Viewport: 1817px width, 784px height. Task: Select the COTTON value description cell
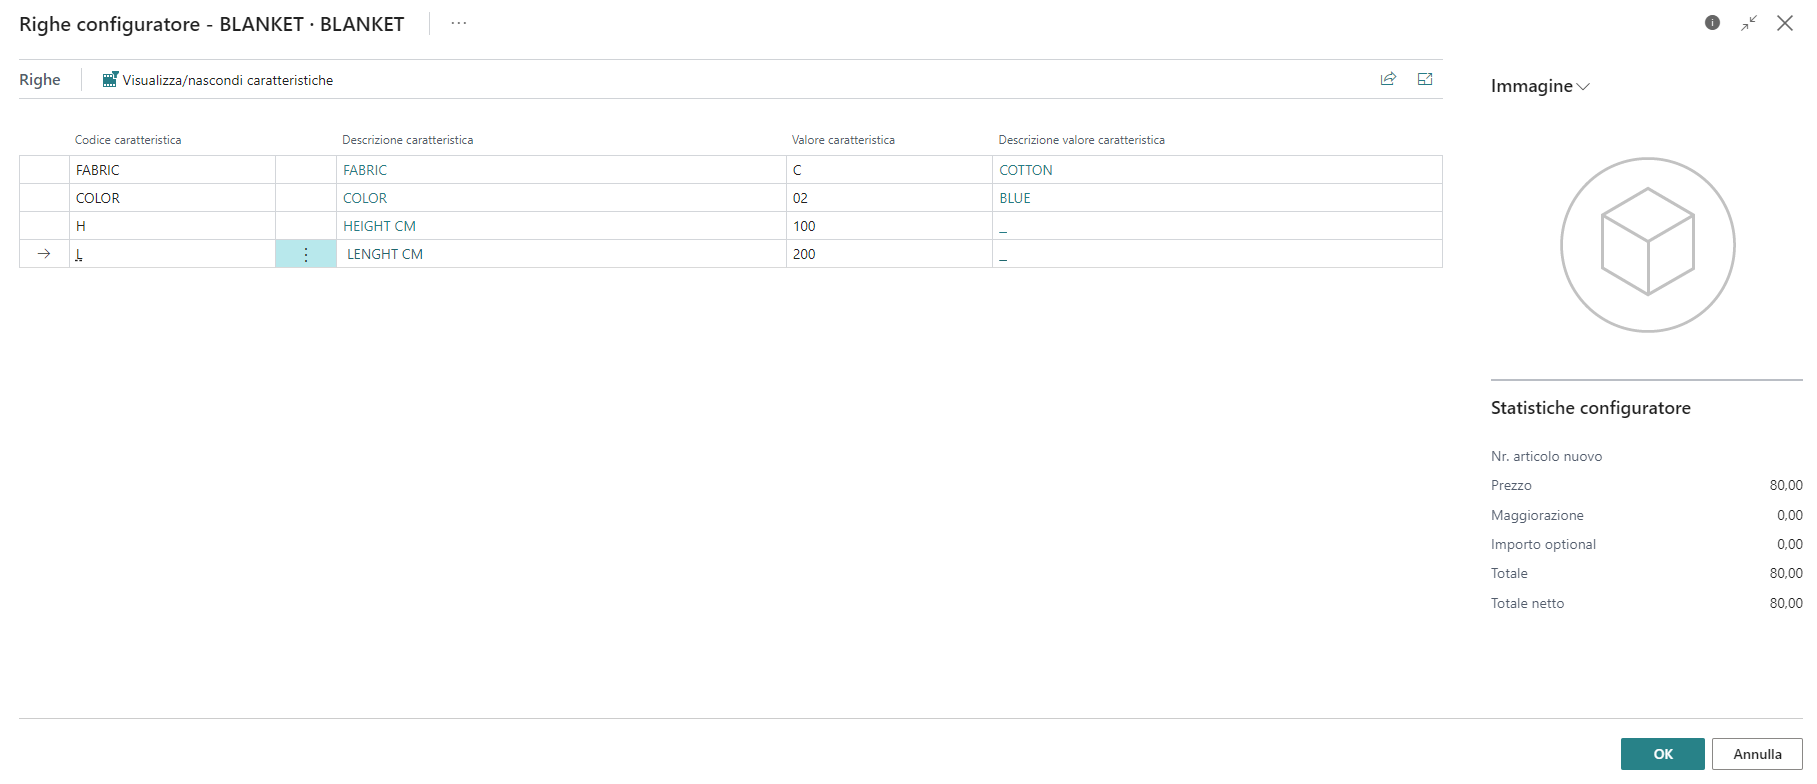(x=1026, y=171)
